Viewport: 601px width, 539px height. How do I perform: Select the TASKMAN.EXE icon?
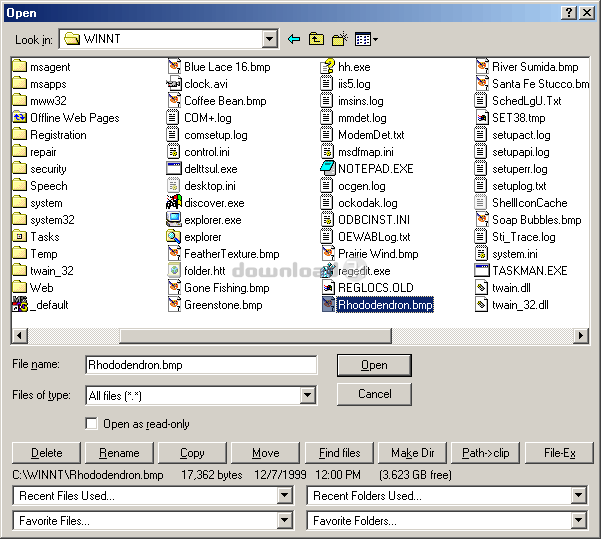point(482,271)
